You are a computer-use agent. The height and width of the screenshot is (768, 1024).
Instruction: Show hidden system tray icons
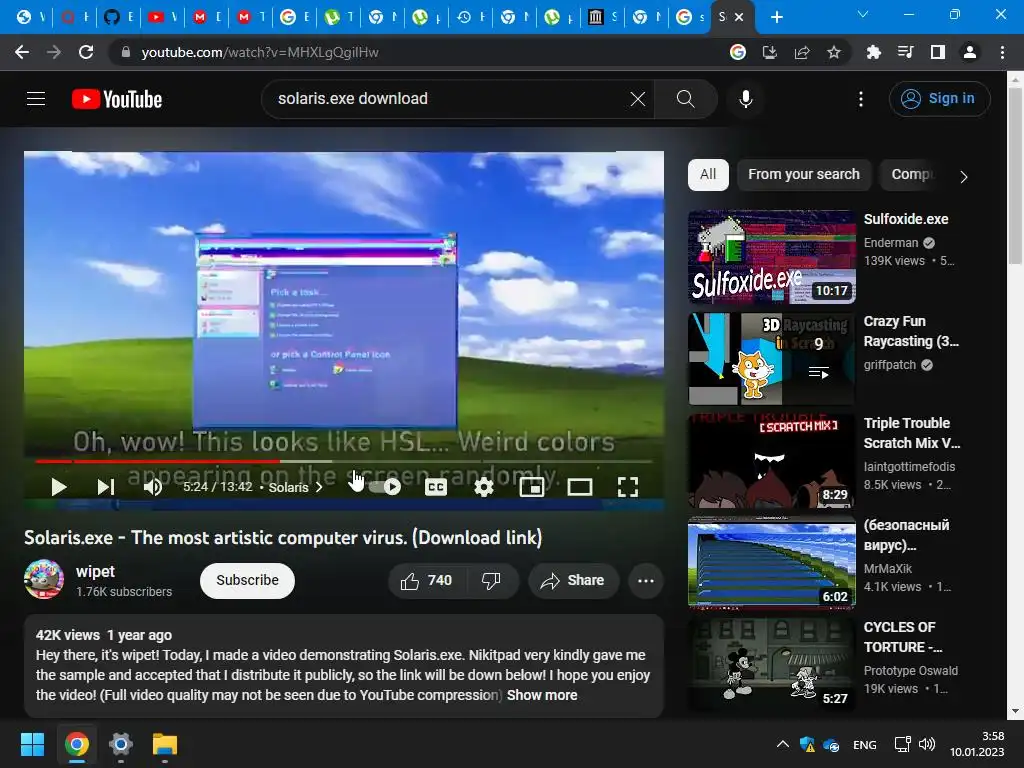point(782,744)
